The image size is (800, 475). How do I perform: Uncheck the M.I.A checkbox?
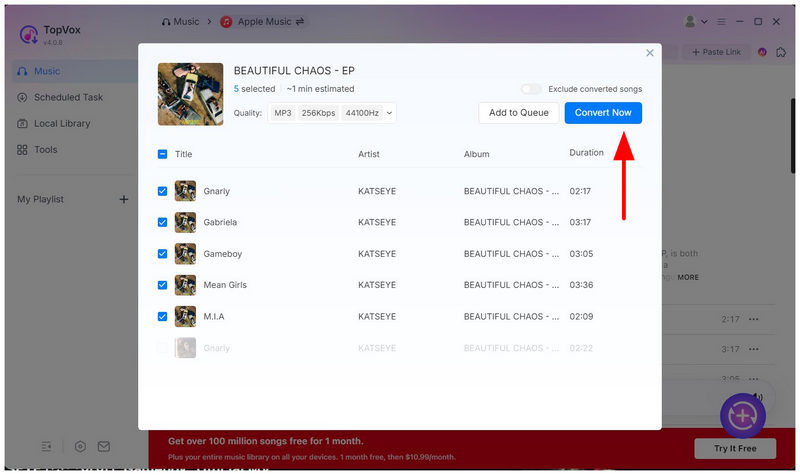(162, 317)
